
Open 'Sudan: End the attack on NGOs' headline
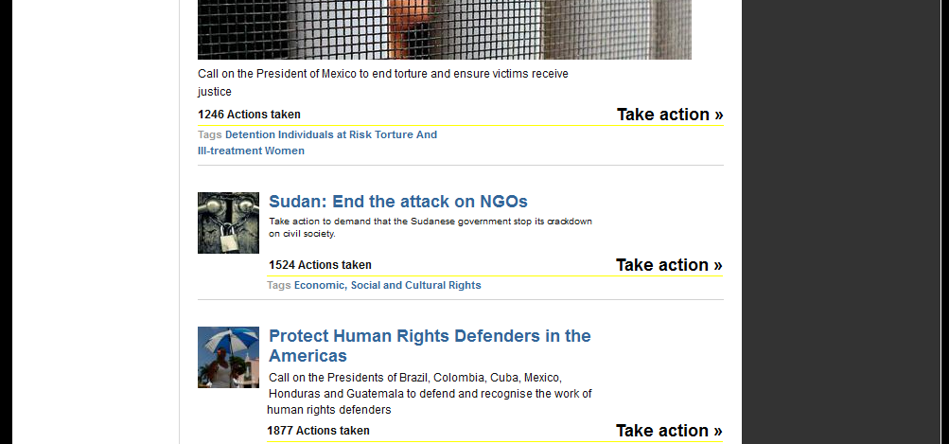point(398,201)
